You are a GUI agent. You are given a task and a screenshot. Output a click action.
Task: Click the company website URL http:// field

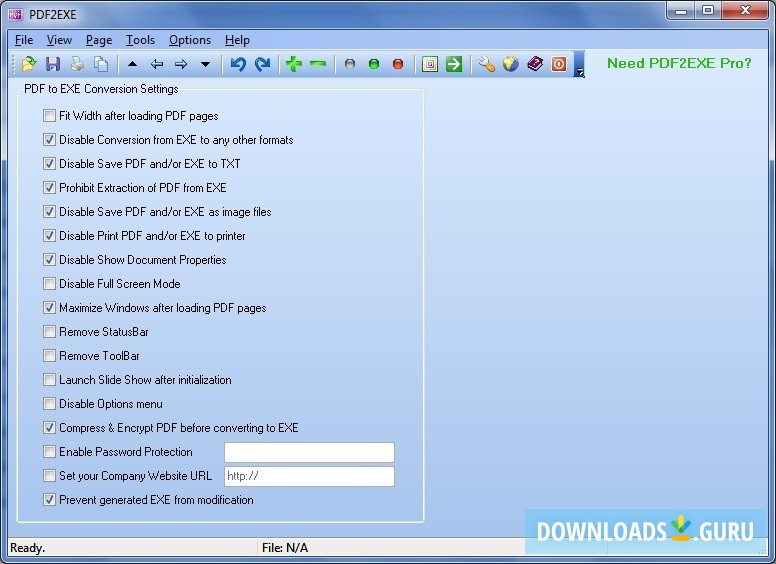pyautogui.click(x=309, y=476)
